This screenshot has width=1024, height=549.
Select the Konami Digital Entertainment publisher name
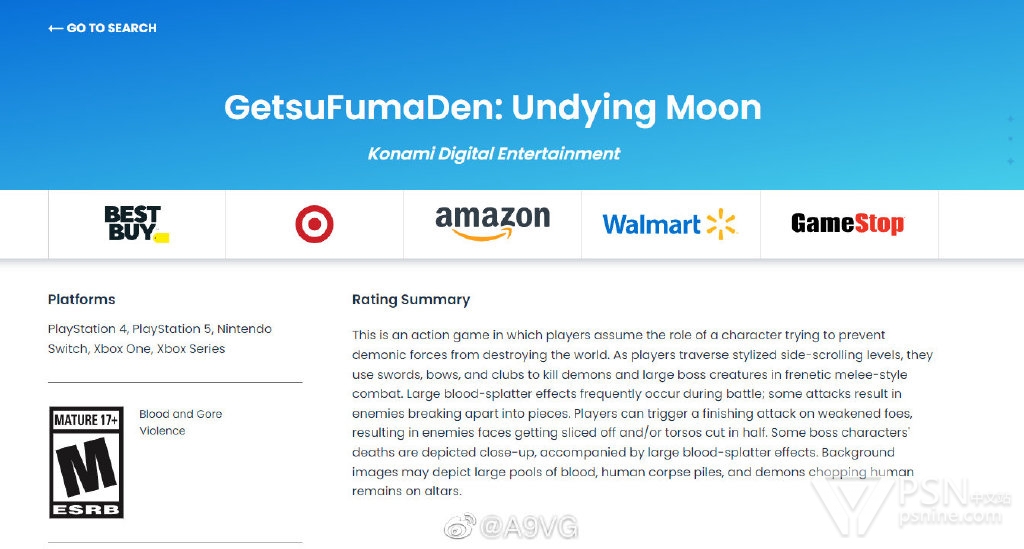[494, 153]
